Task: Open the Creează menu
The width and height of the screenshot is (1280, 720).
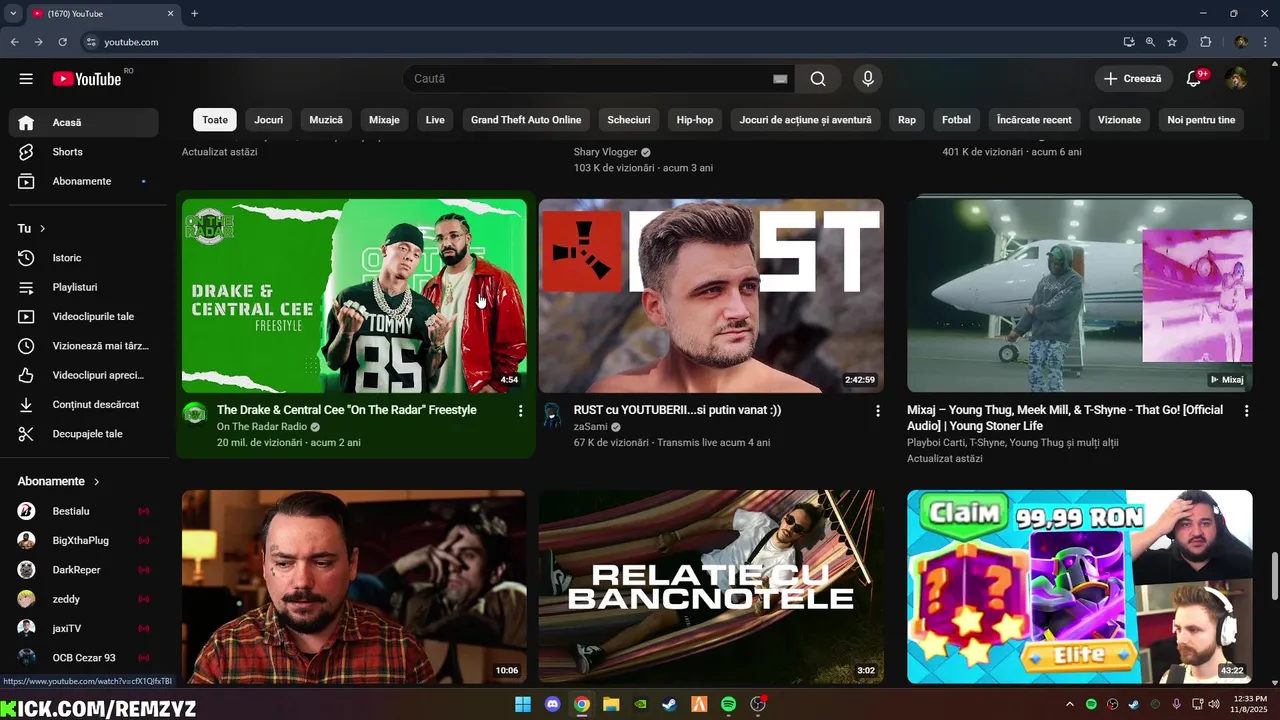Action: [x=1133, y=79]
